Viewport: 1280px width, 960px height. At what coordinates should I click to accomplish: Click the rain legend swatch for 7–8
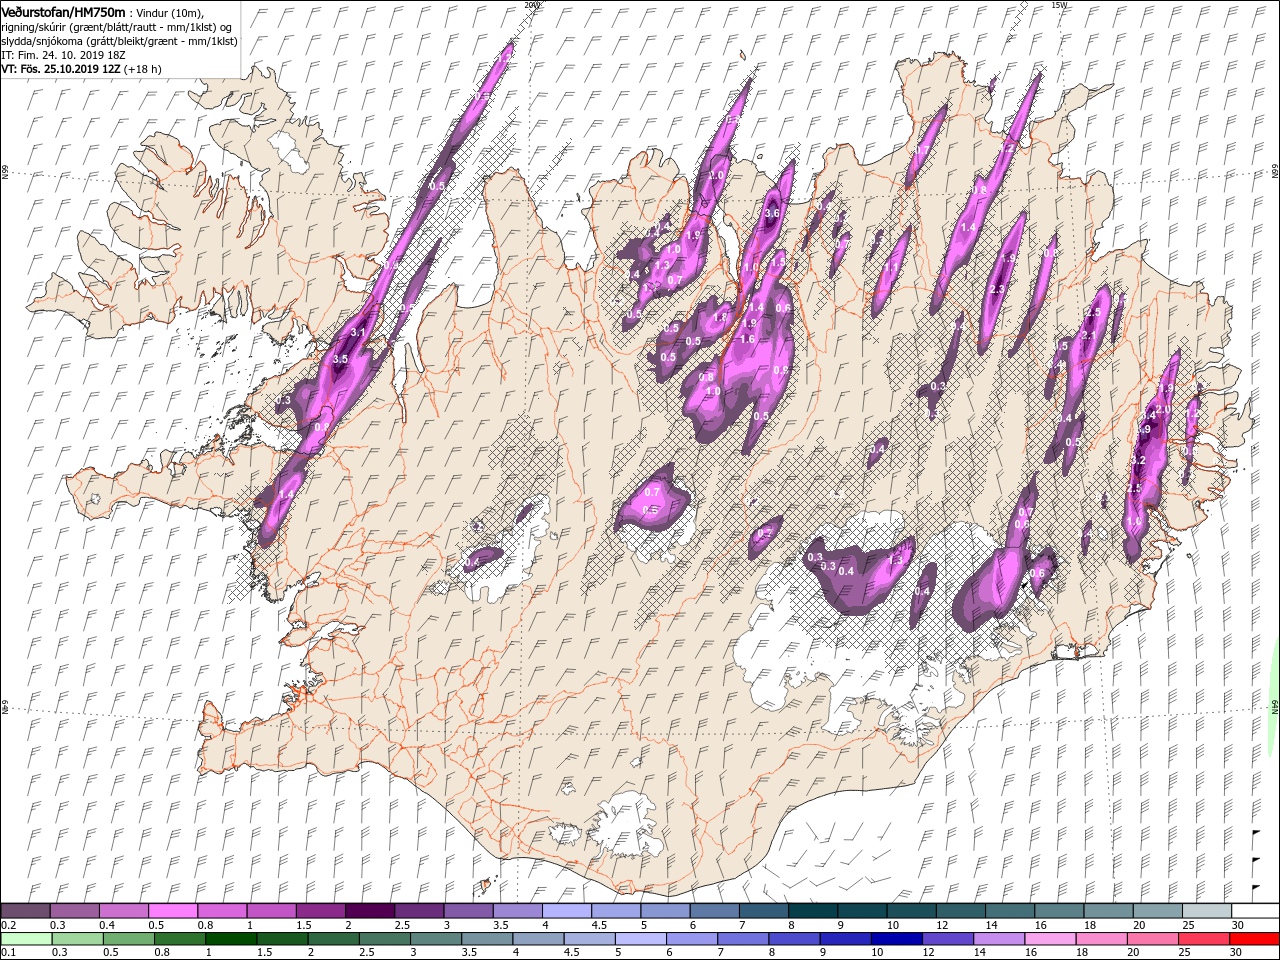pyautogui.click(x=742, y=939)
